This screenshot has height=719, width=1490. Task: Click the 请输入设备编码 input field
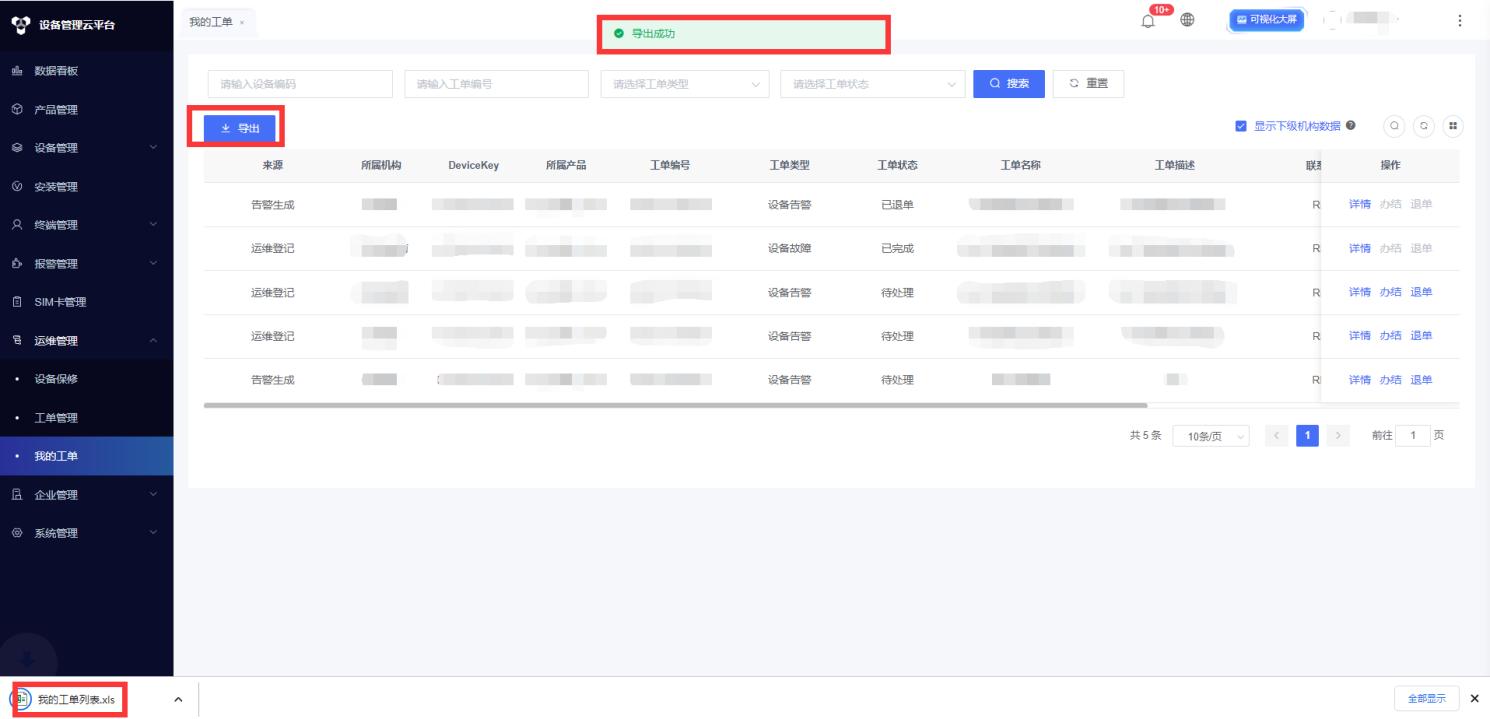tap(300, 84)
